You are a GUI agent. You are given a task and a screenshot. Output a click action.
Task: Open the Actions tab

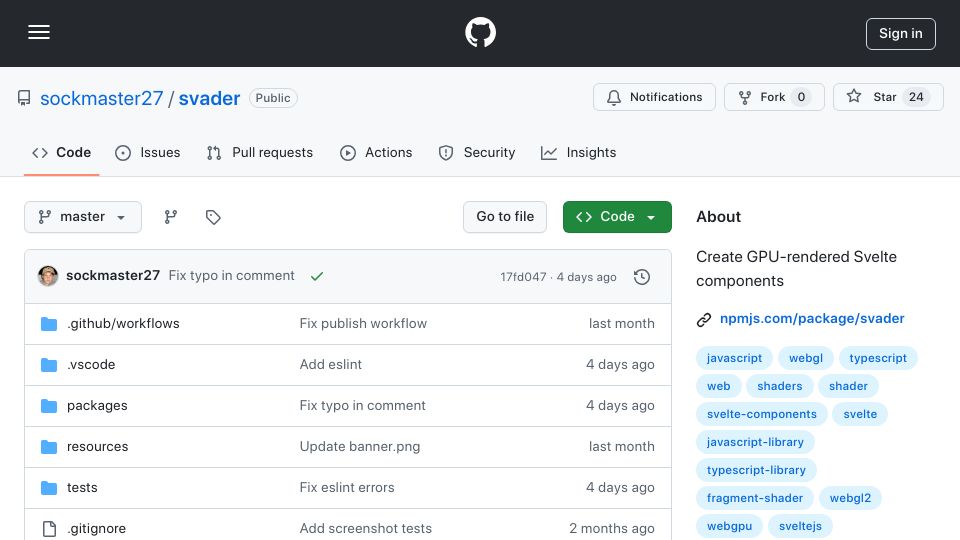pos(376,152)
